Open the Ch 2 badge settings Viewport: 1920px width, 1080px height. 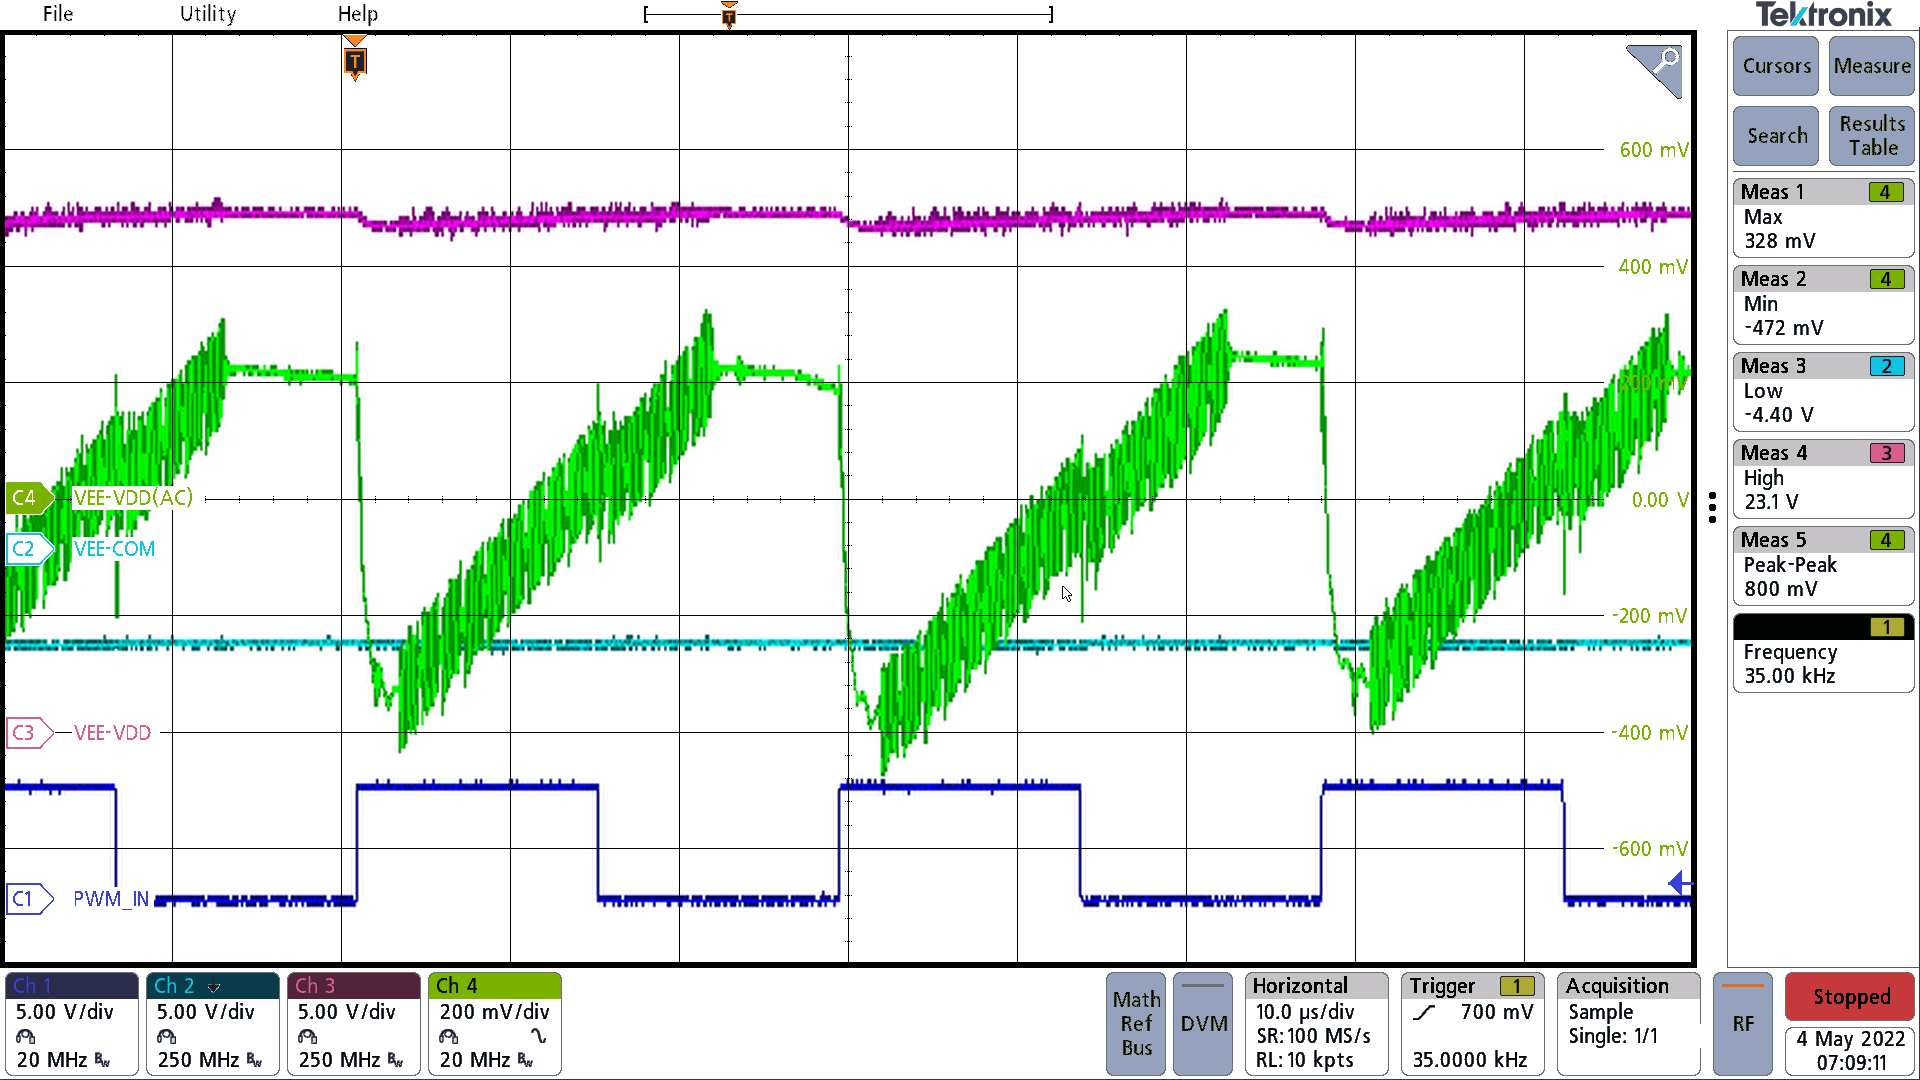coord(212,1023)
